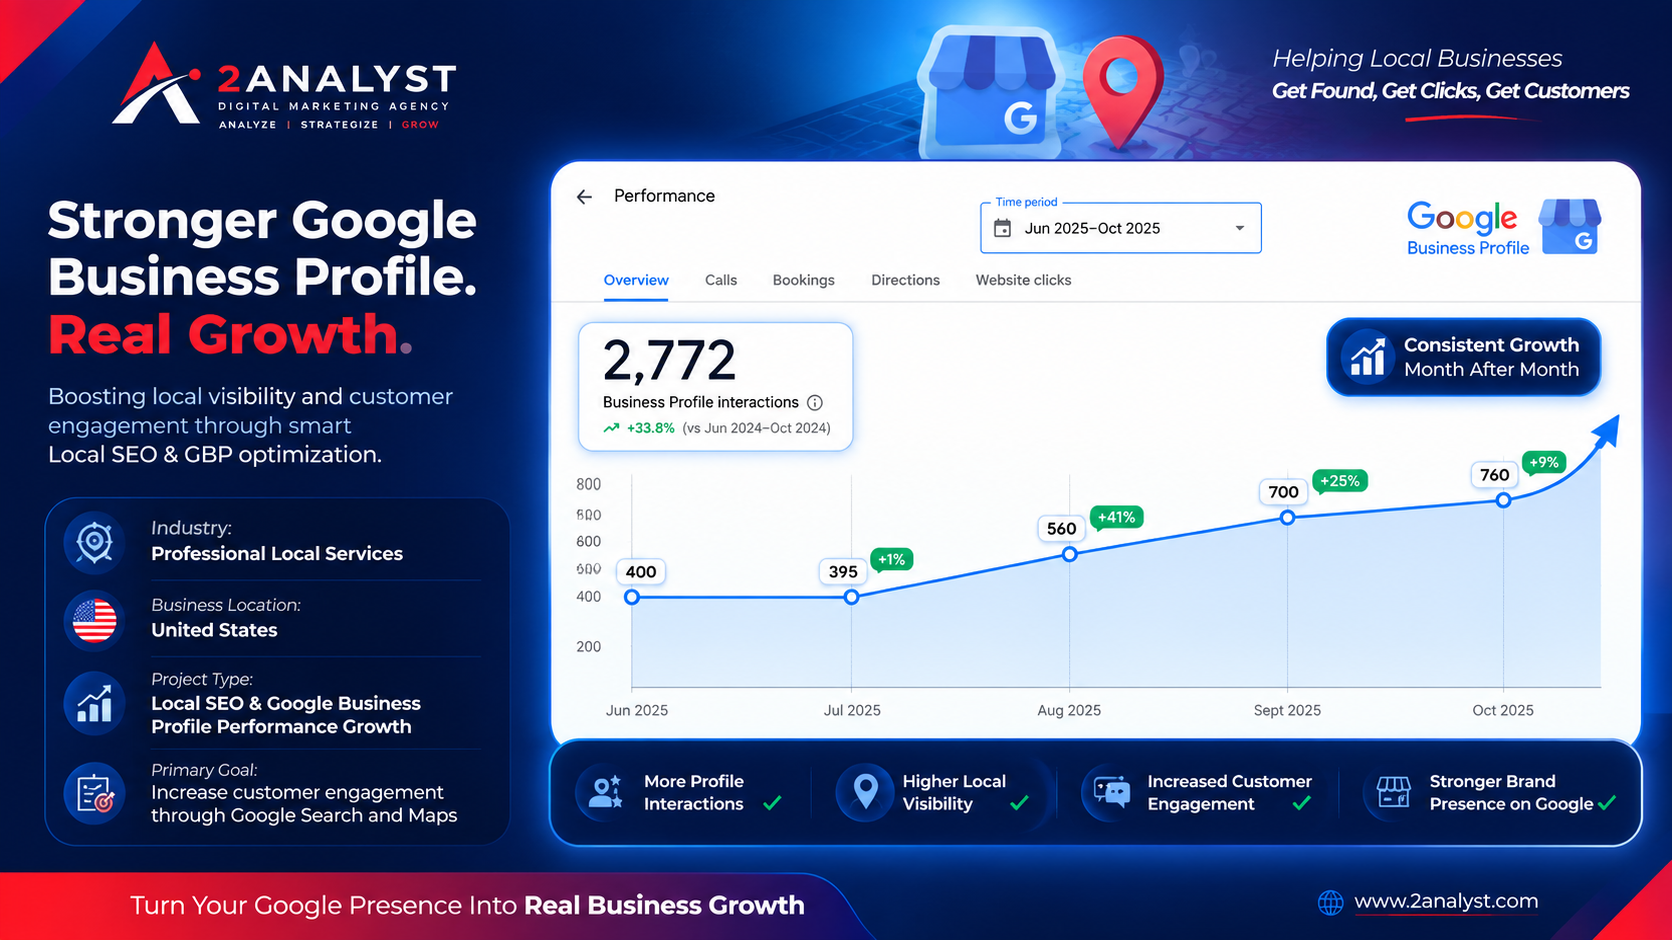Go to the Directions tab

pos(905,280)
